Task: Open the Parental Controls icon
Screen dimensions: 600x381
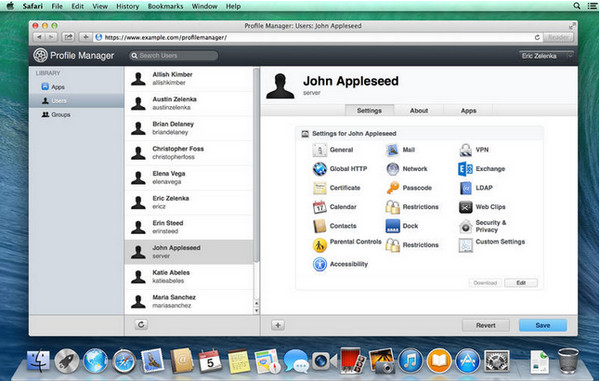Action: click(x=320, y=245)
